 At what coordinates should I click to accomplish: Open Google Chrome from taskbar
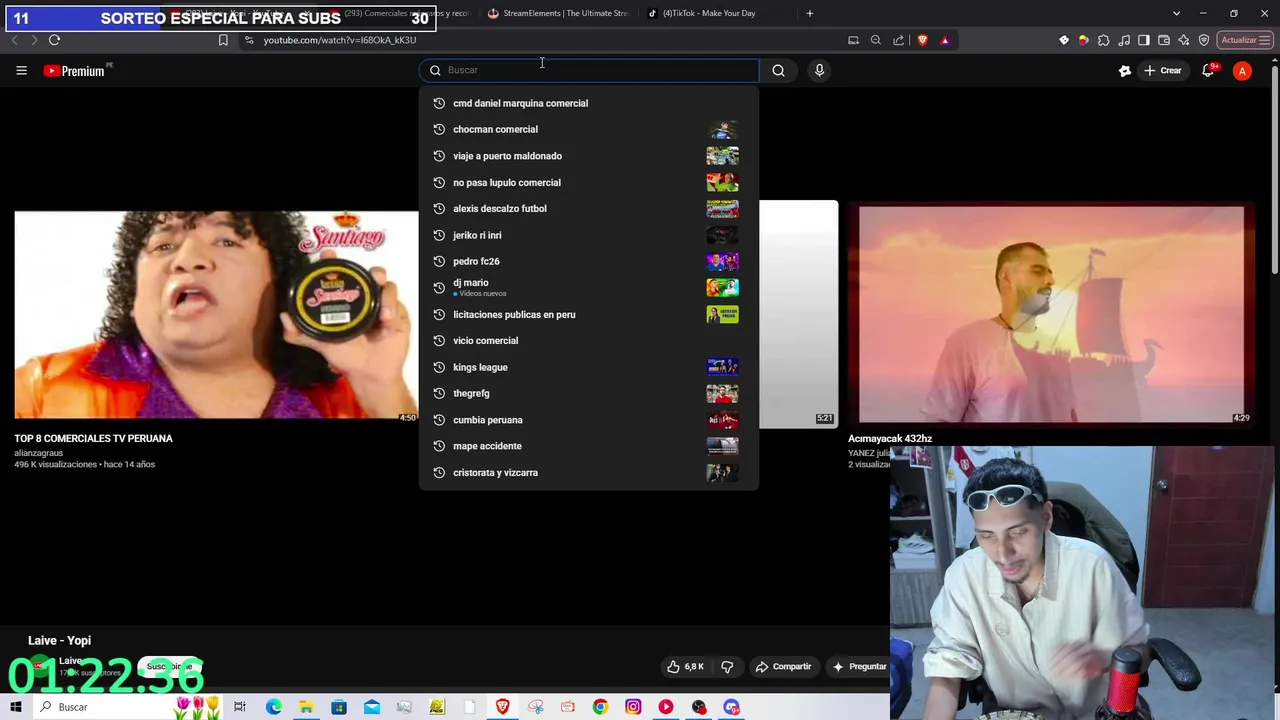(600, 707)
